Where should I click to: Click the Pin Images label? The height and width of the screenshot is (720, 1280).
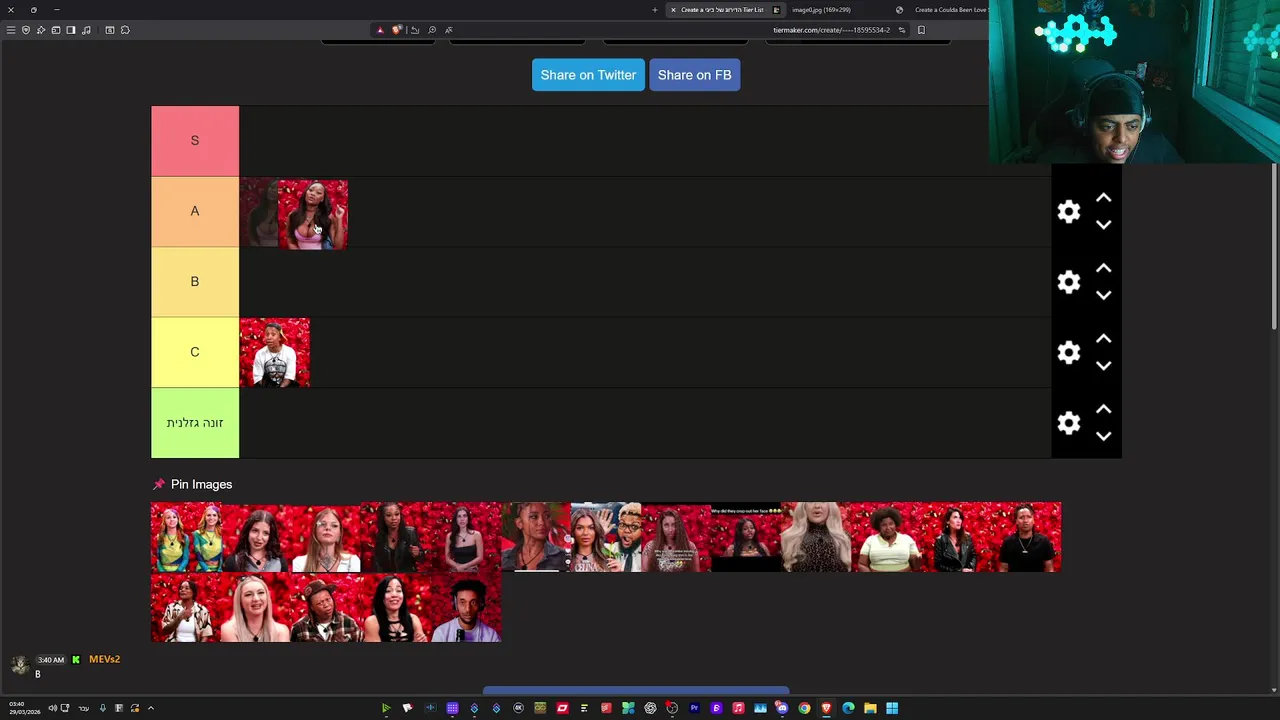[201, 484]
